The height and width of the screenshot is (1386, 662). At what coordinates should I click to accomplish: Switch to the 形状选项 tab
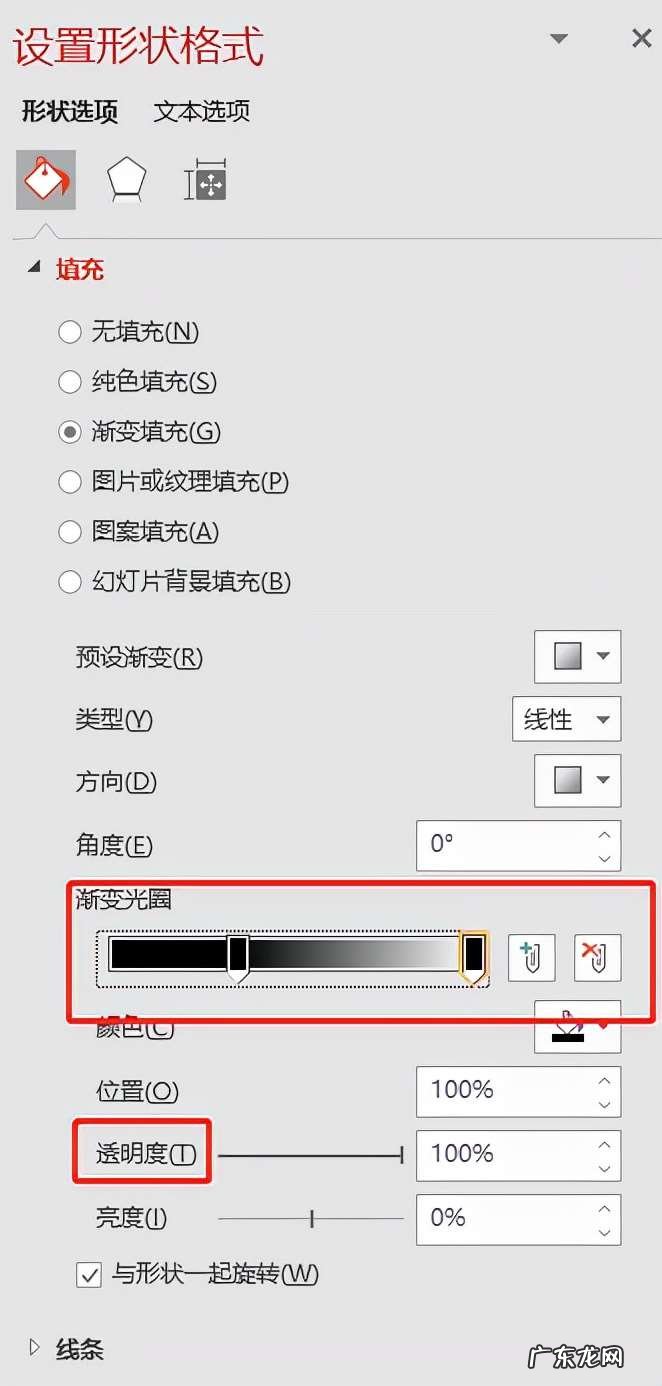[70, 111]
